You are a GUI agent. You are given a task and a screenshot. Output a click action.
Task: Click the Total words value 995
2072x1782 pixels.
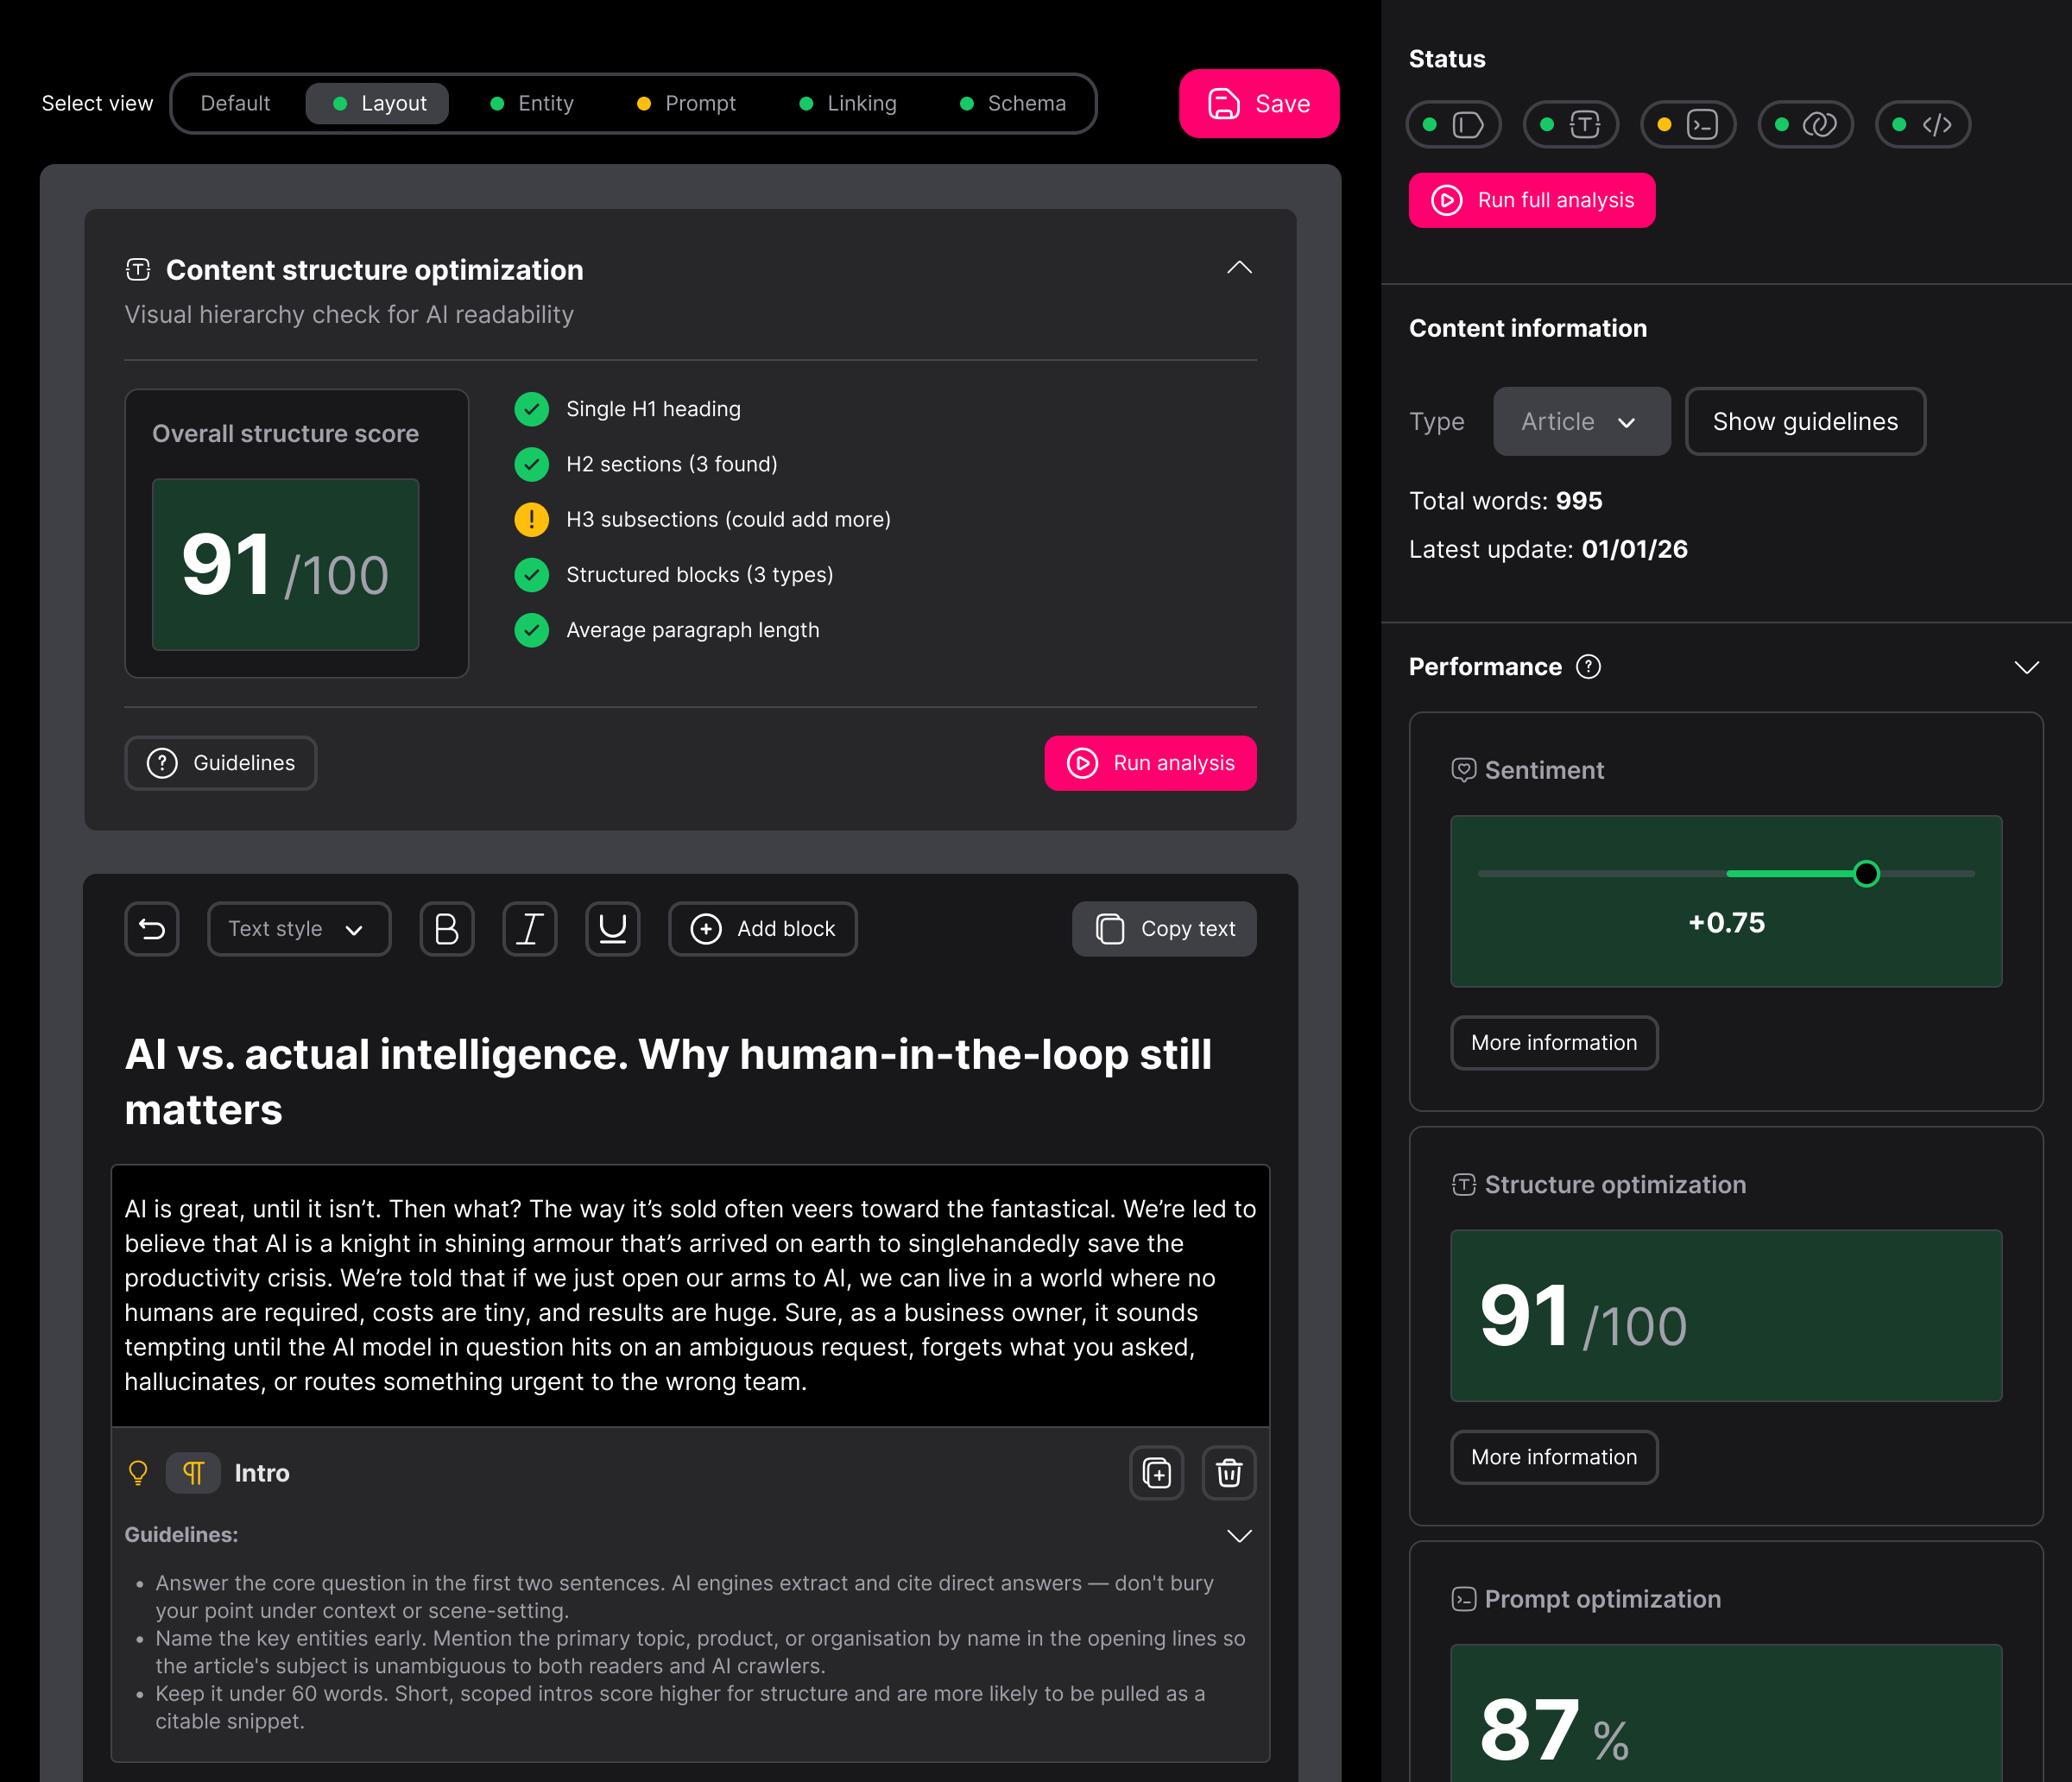click(x=1580, y=501)
